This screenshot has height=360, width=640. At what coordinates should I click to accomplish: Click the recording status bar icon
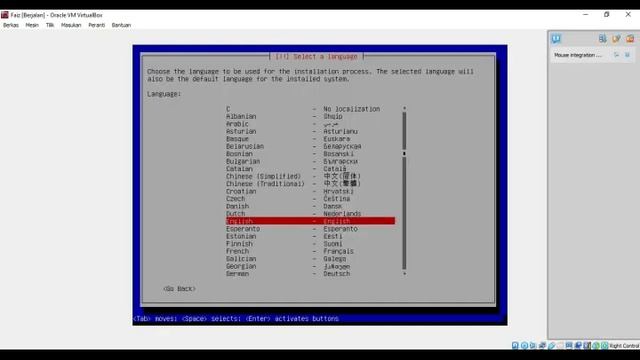point(578,346)
